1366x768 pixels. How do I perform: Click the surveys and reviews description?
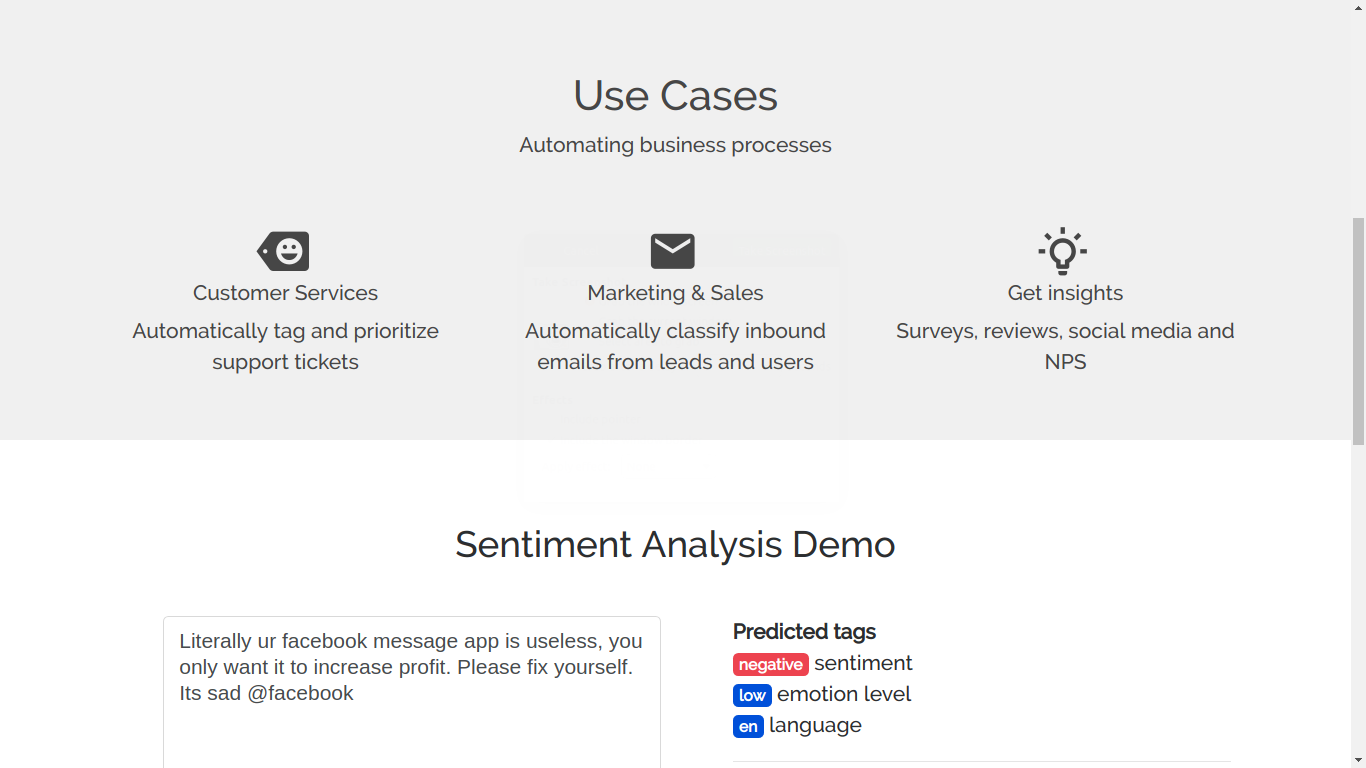[x=1065, y=346]
